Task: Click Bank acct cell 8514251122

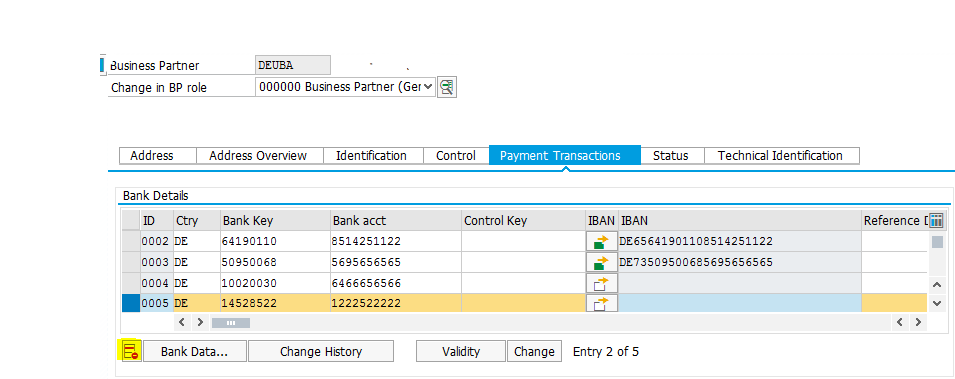Action: tap(396, 241)
